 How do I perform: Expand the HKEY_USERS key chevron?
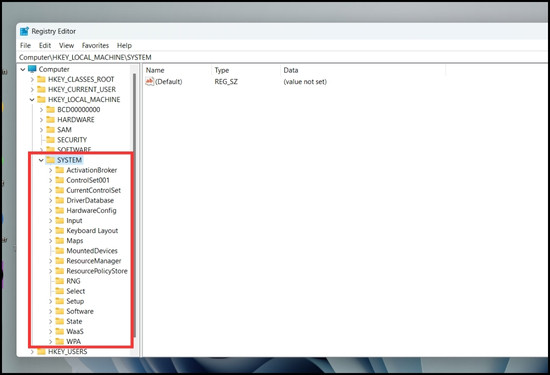(32, 351)
